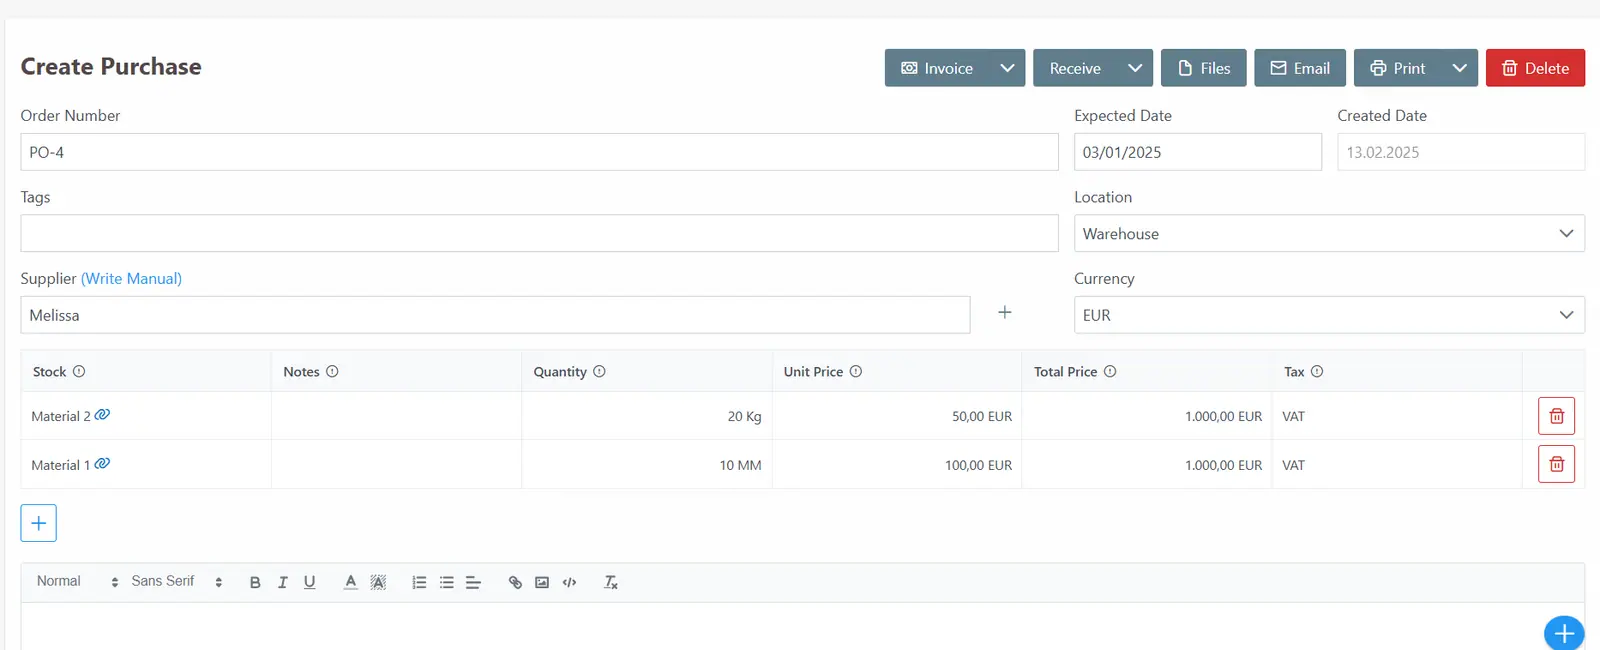Open the Sans Serif font dropdown

pyautogui.click(x=177, y=581)
